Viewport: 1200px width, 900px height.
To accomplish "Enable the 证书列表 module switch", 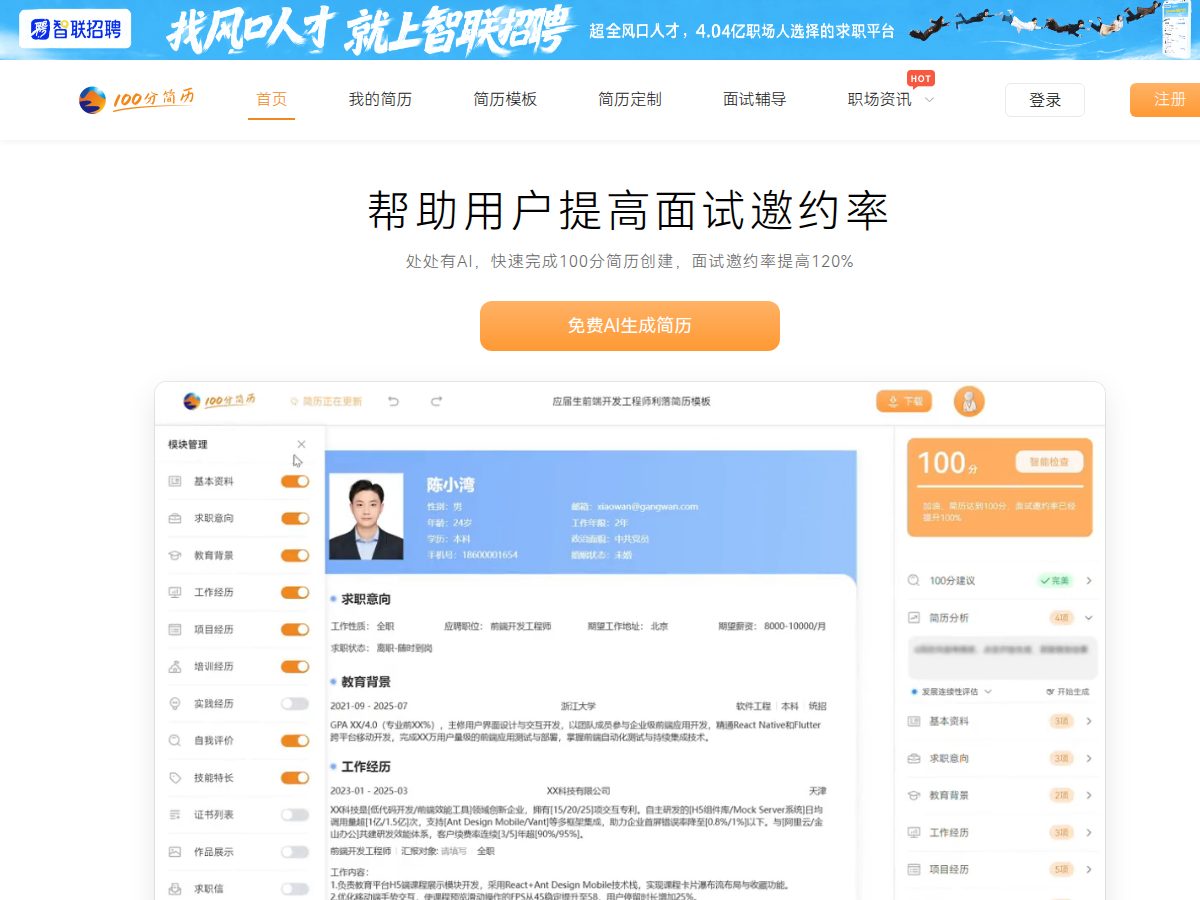I will (x=295, y=814).
